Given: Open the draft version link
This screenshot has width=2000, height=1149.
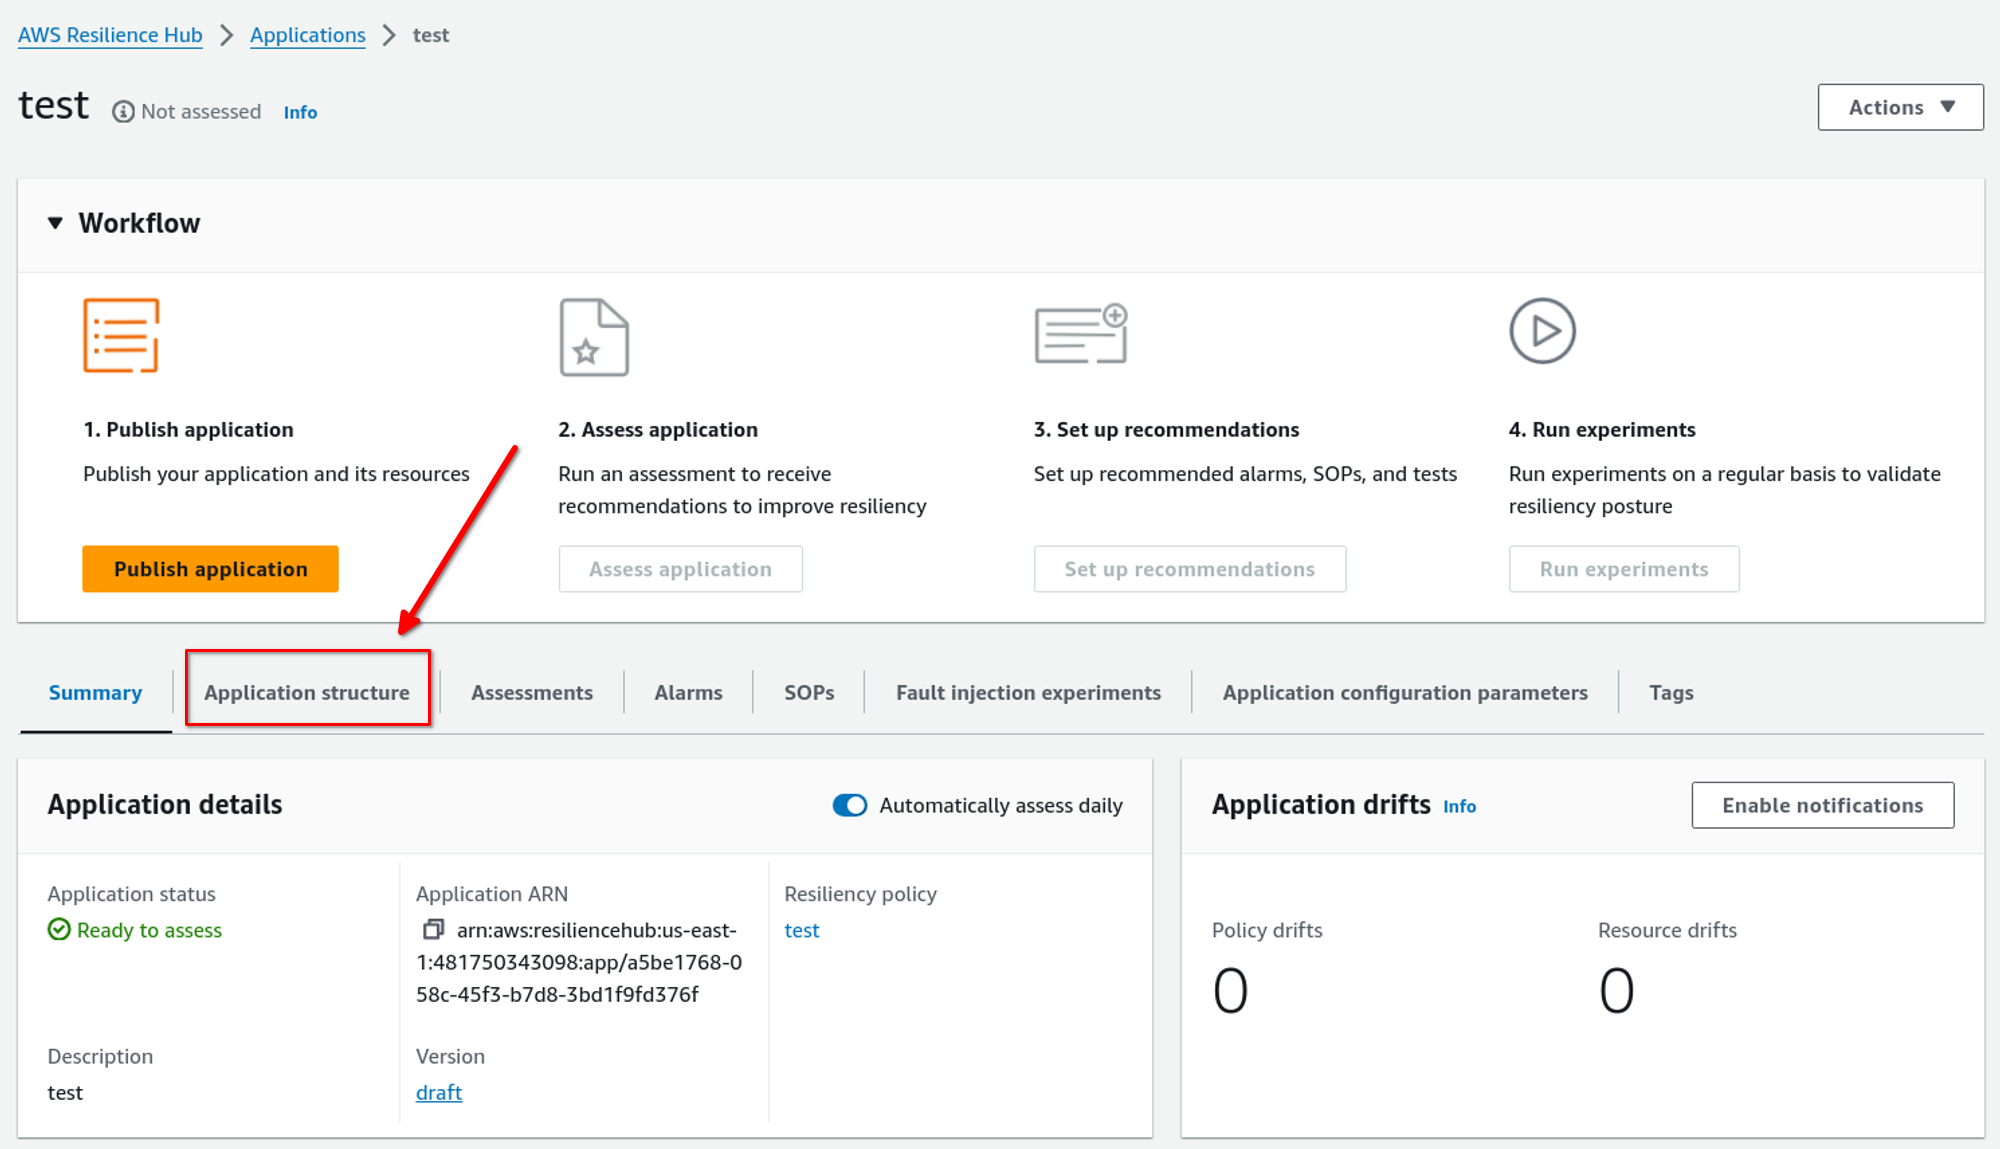Looking at the screenshot, I should coord(439,1092).
